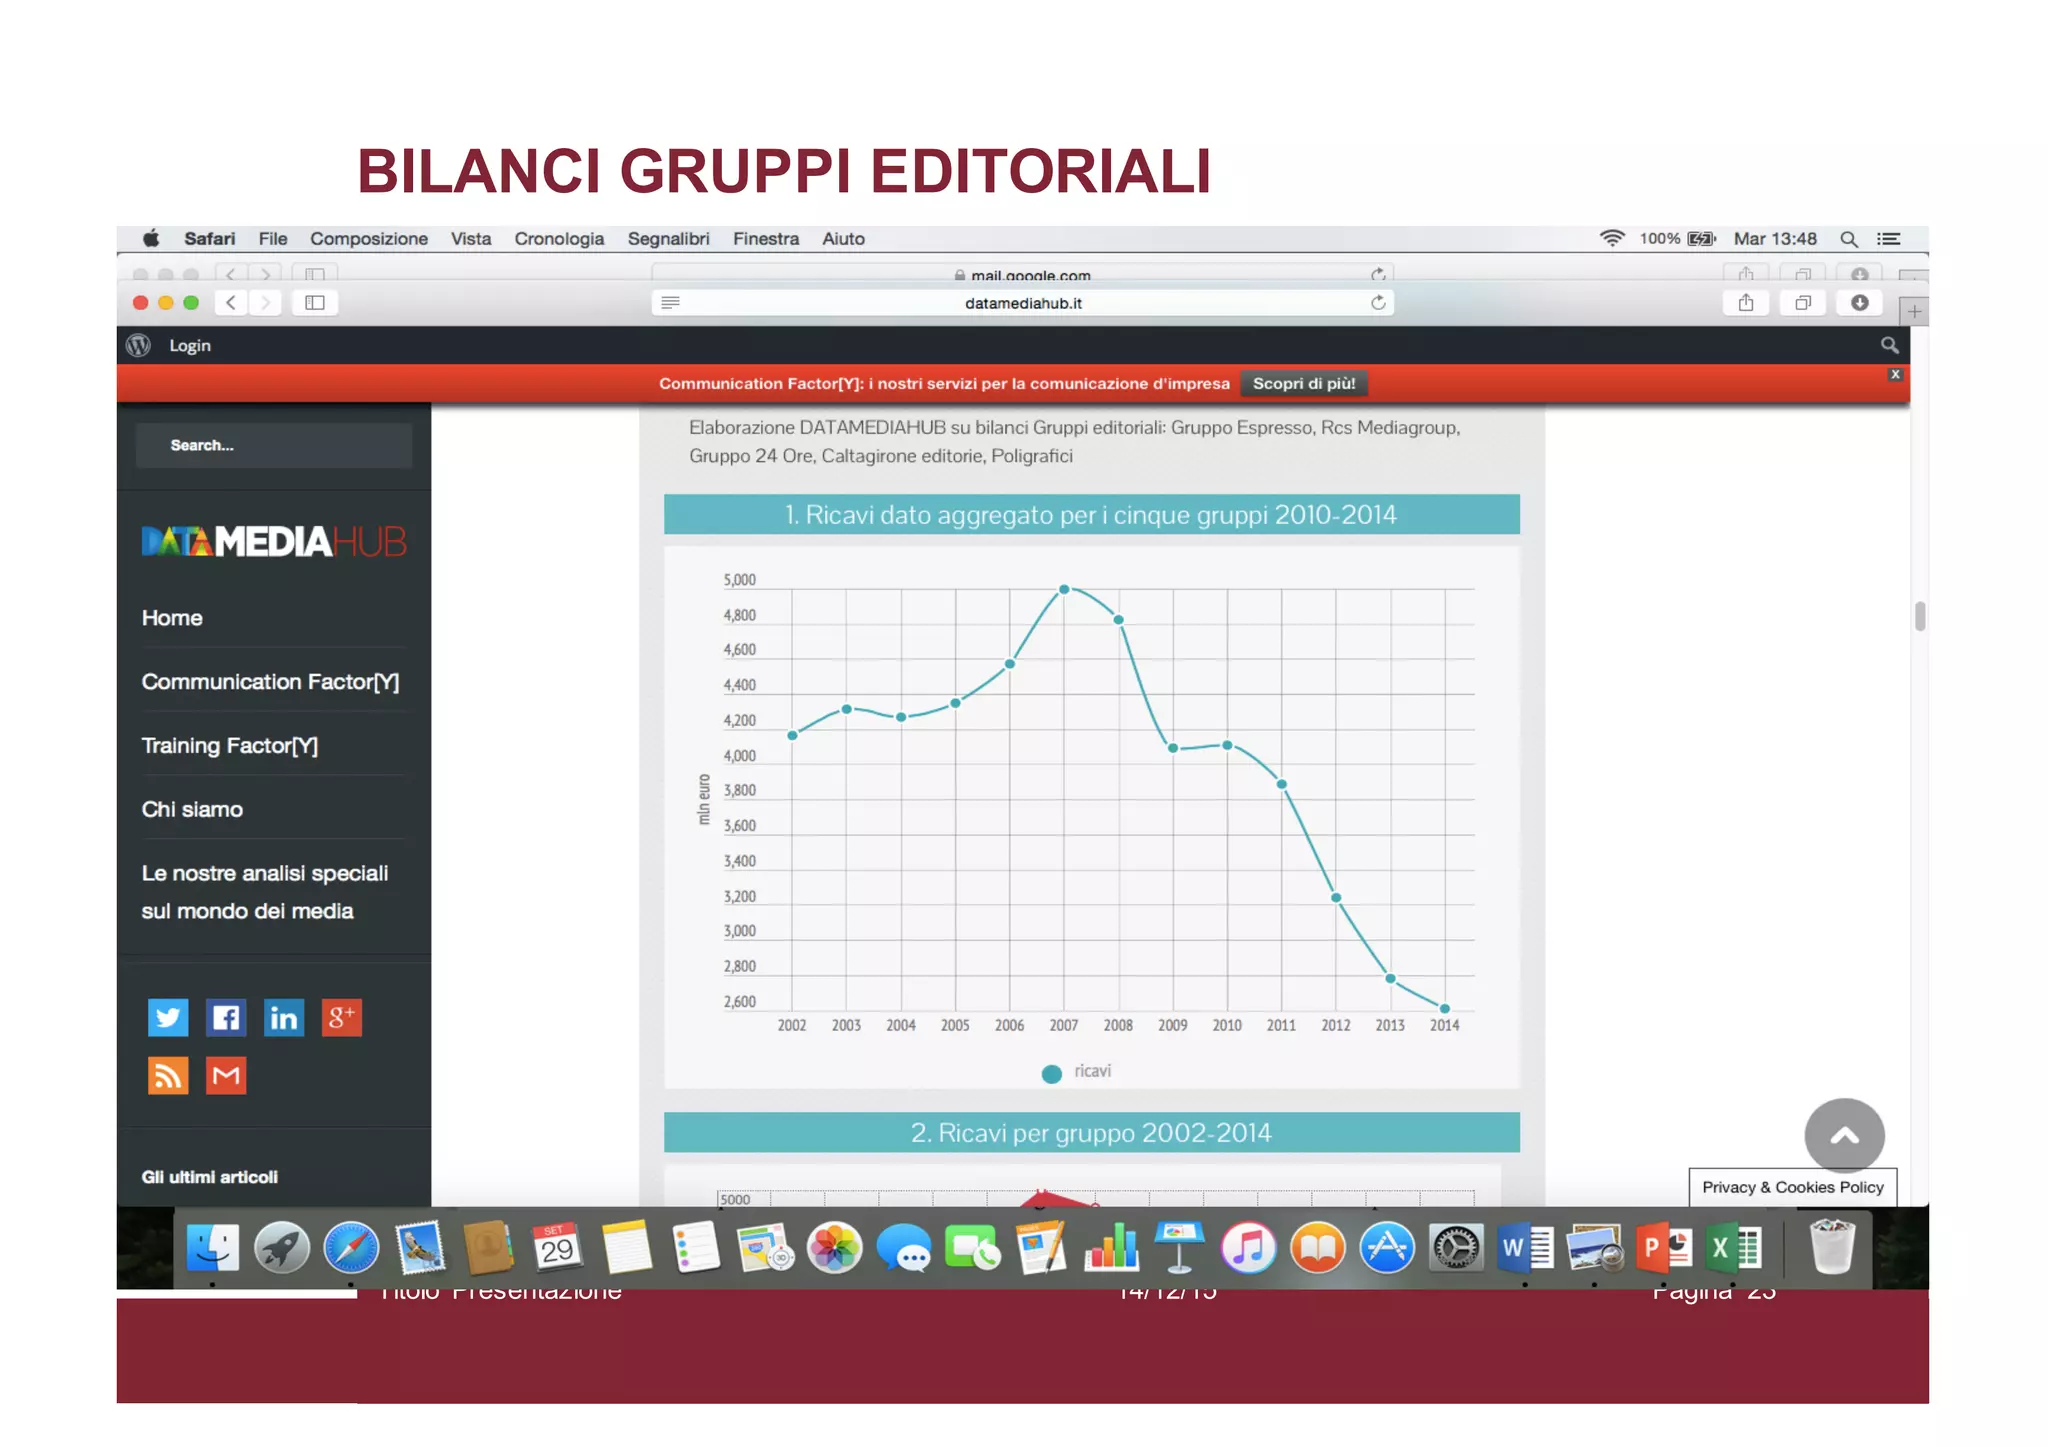2048x1447 pixels.
Task: Add a new Safari tab with plus
Action: (x=1914, y=312)
